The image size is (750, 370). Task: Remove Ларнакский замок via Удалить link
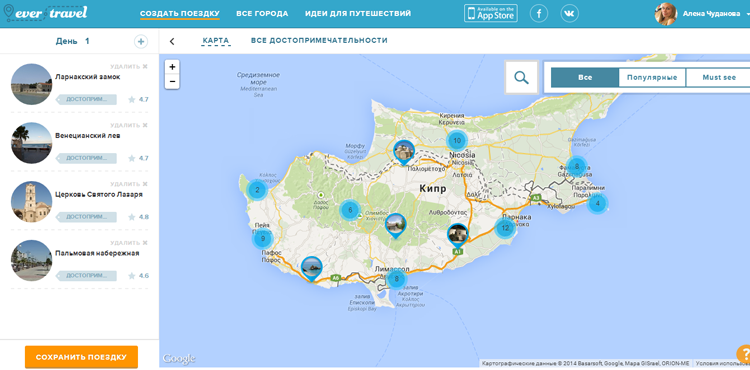point(129,66)
